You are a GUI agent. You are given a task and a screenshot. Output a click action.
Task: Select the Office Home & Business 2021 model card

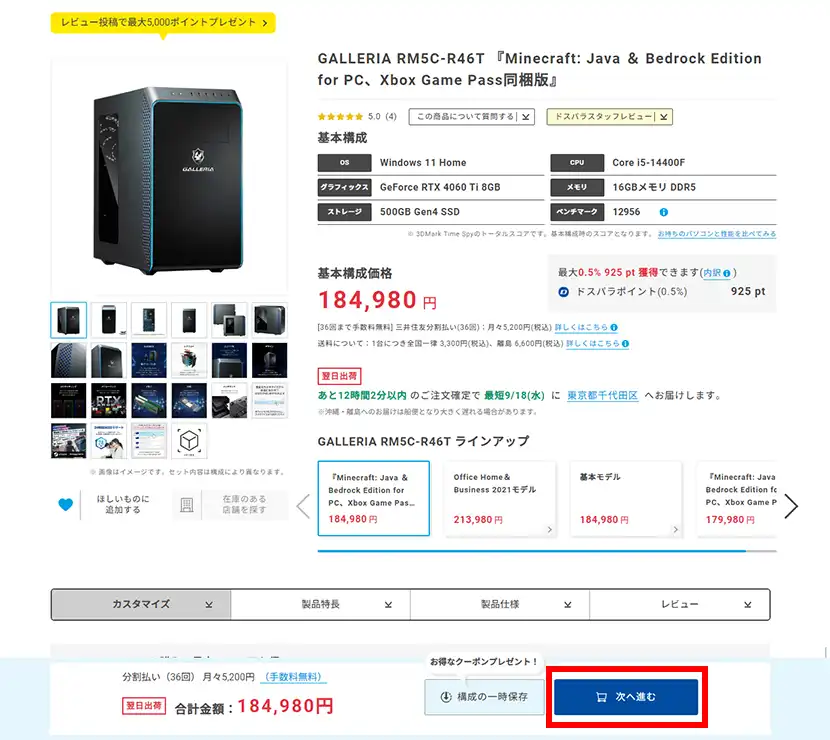[x=500, y=499]
